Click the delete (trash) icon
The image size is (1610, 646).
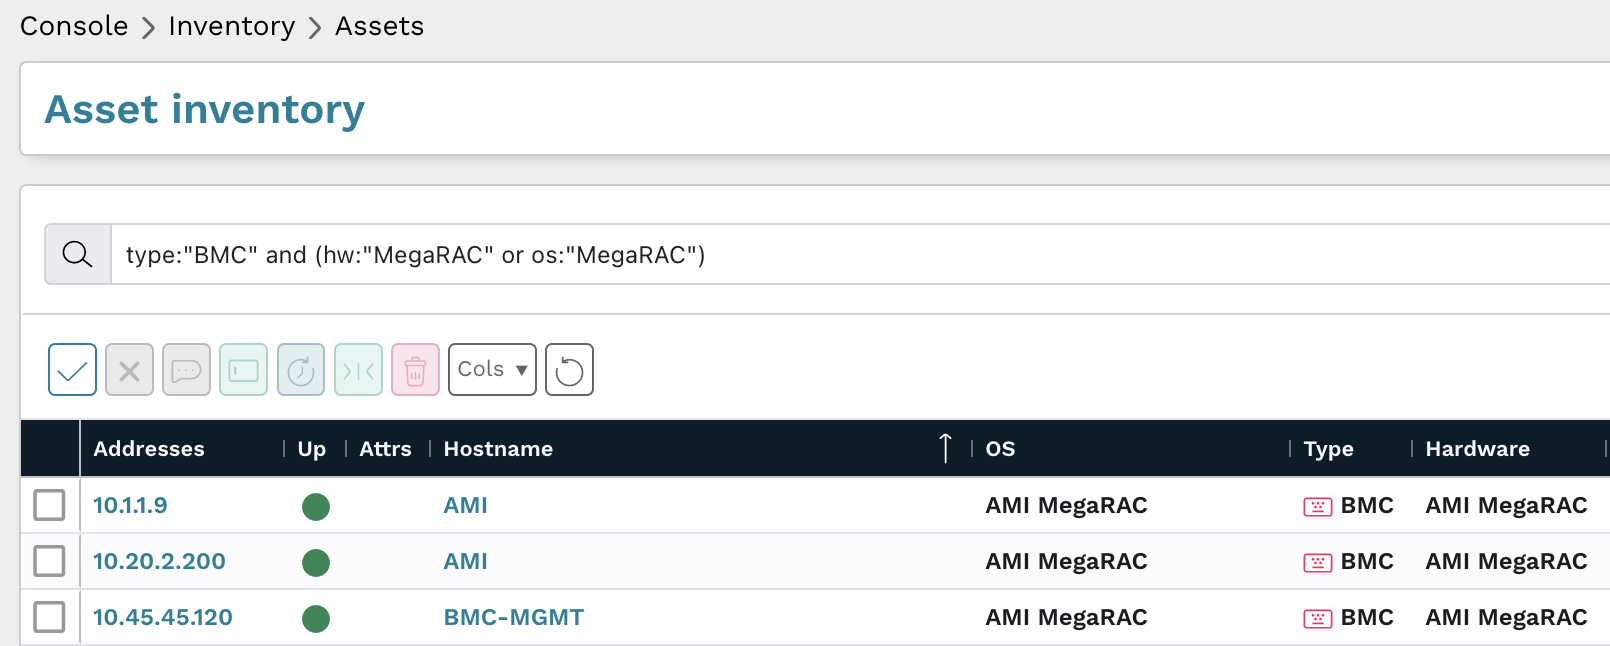(414, 369)
